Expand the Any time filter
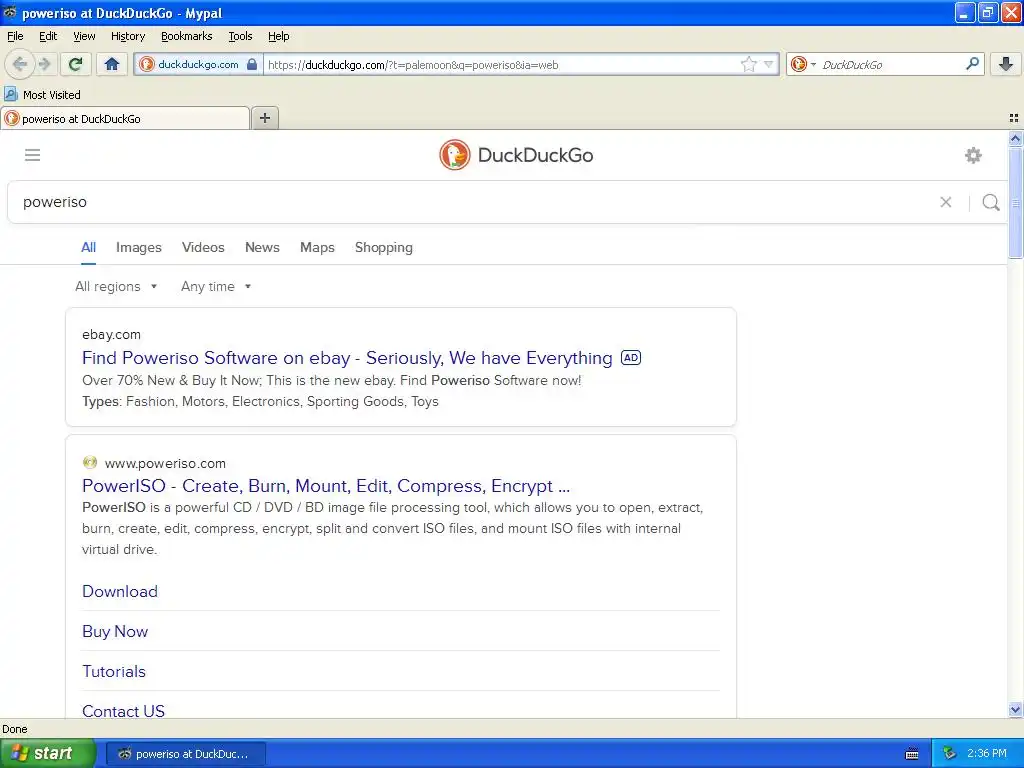The width and height of the screenshot is (1024, 768). click(216, 286)
